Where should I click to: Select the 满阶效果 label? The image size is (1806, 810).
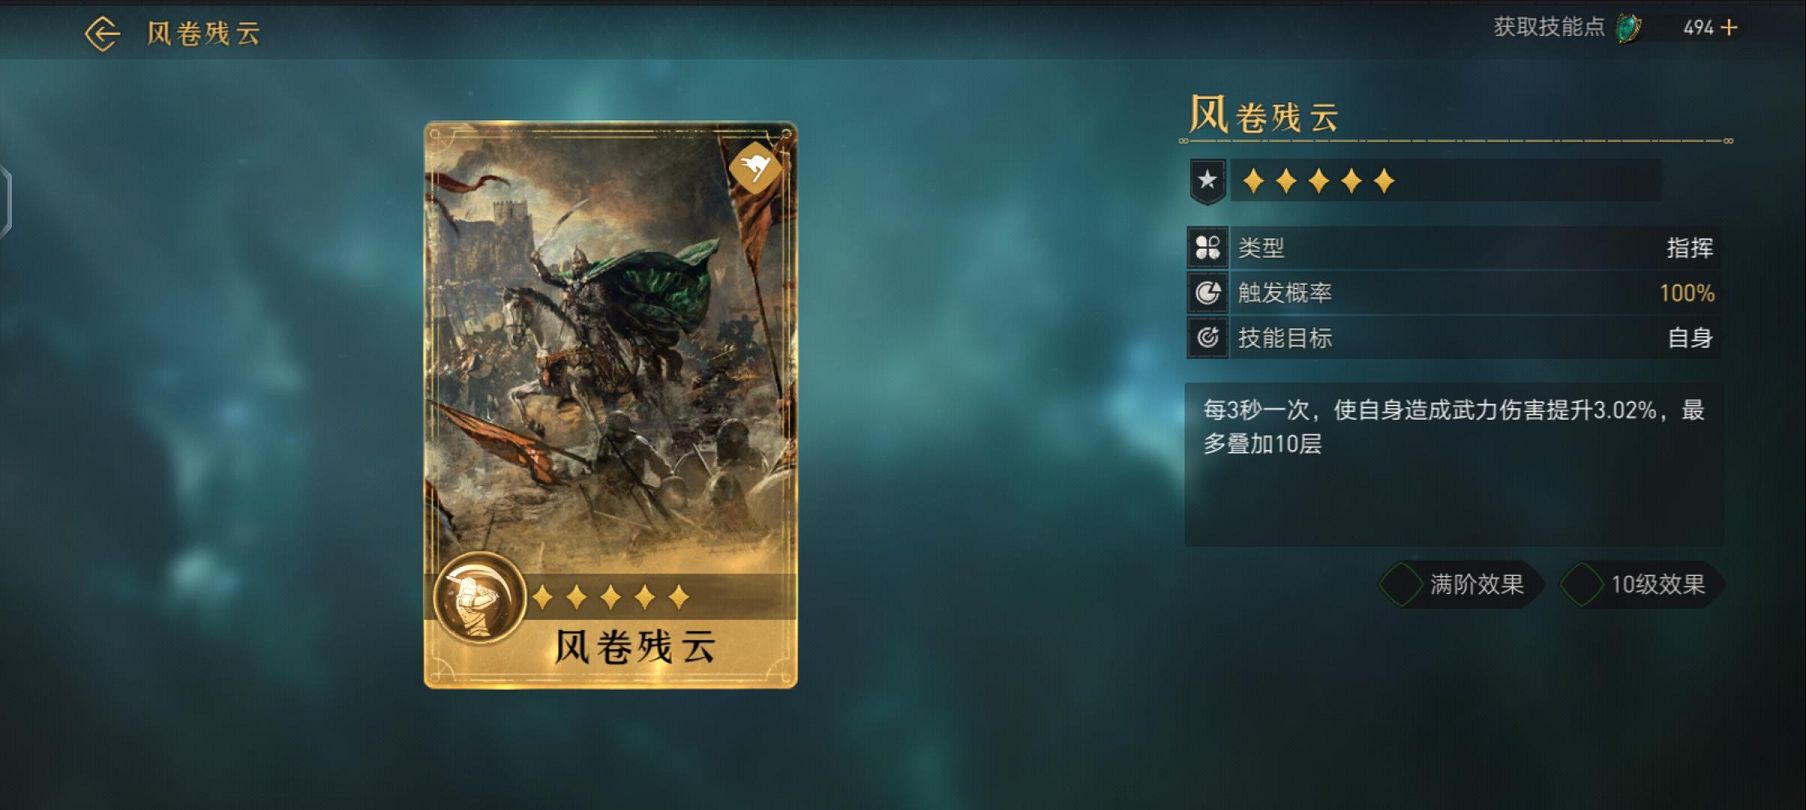(x=1477, y=585)
